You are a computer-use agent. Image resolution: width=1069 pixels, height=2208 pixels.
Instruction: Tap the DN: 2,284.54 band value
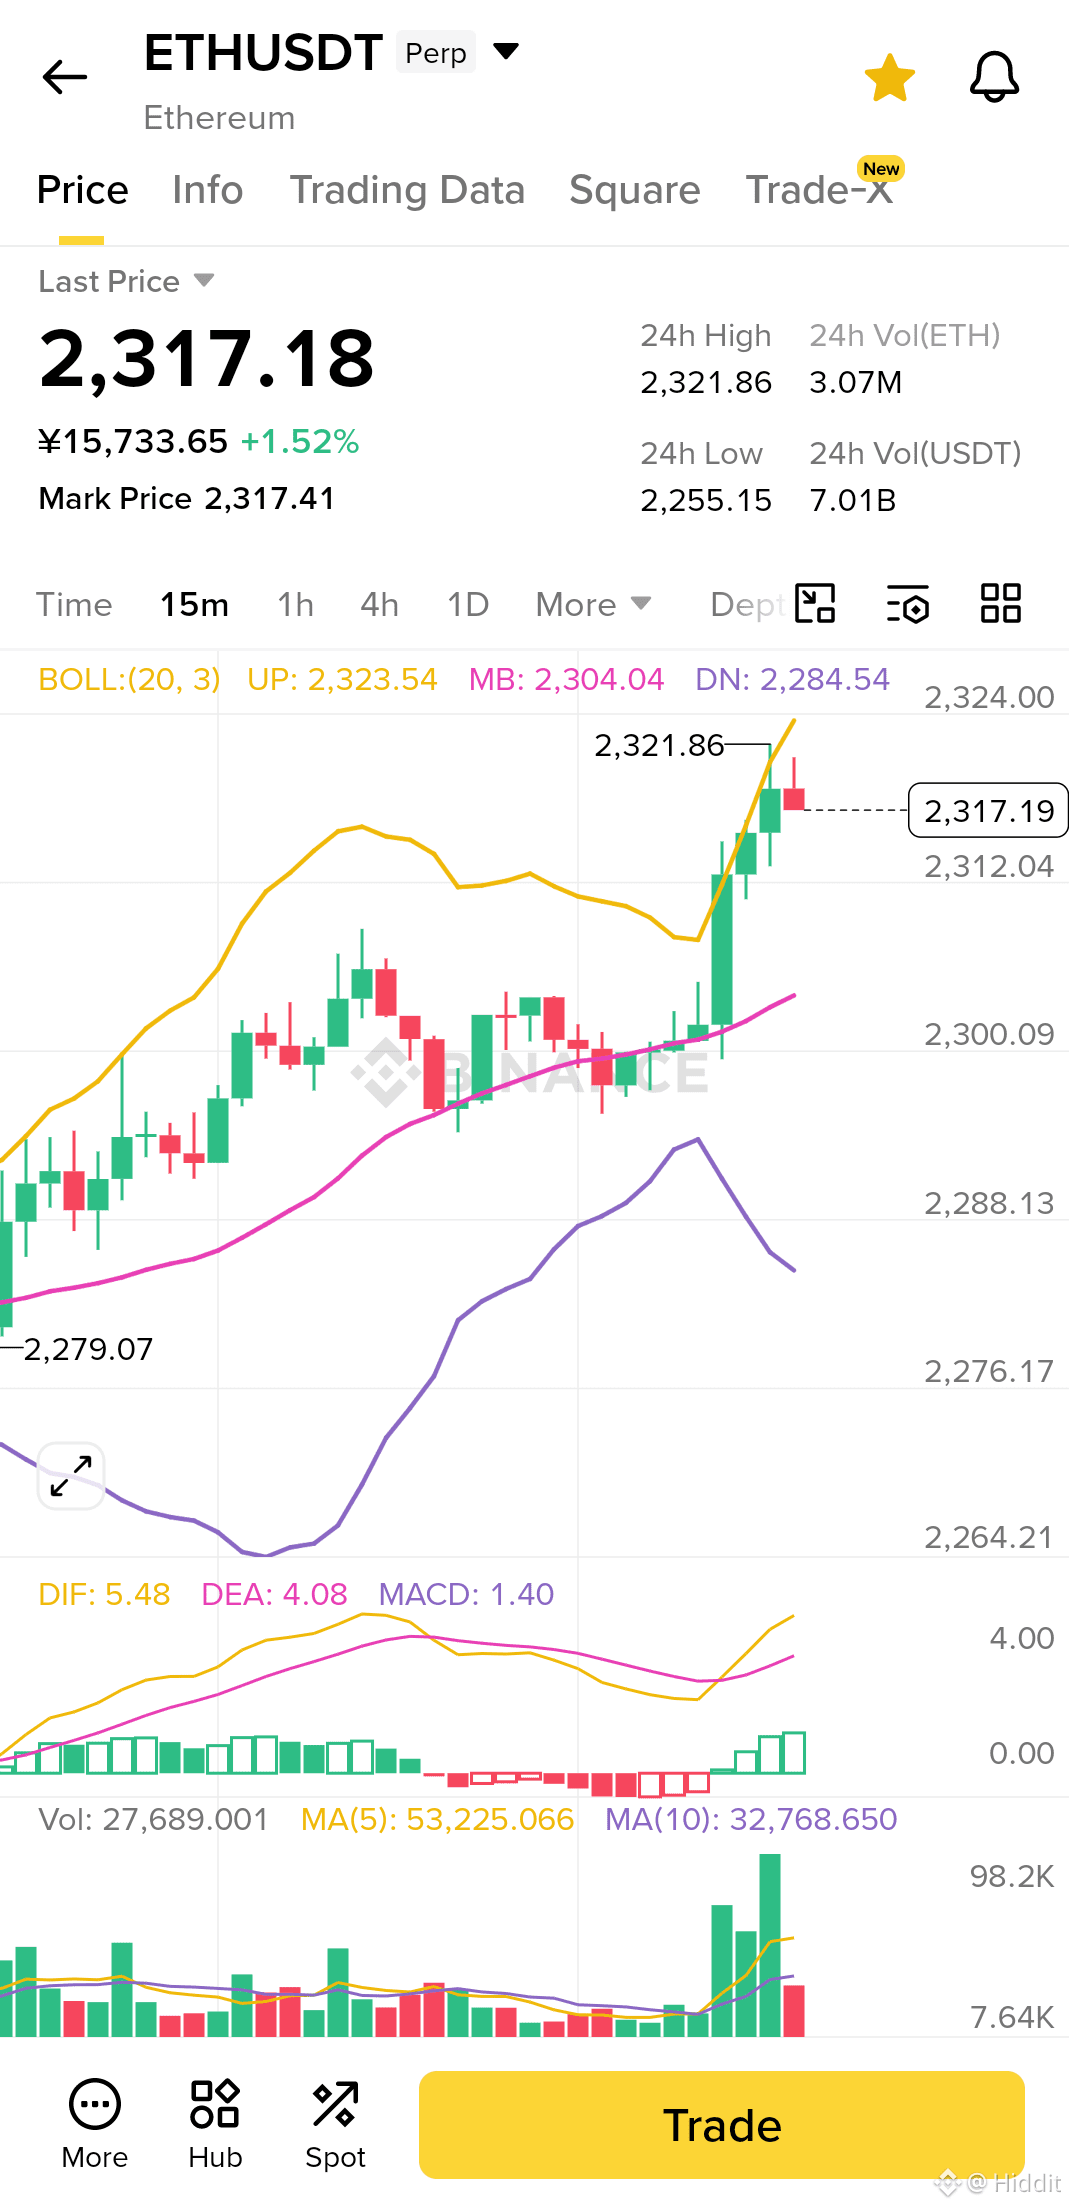click(x=792, y=679)
